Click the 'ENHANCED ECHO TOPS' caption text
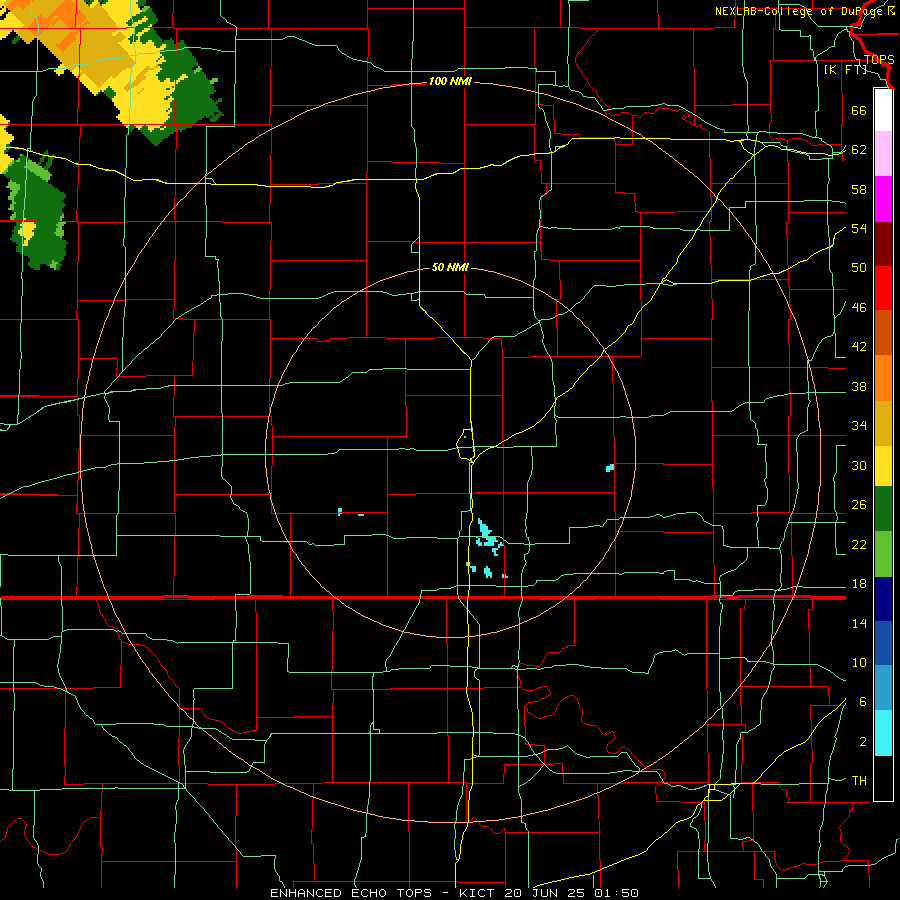This screenshot has width=900, height=900. pos(351,893)
